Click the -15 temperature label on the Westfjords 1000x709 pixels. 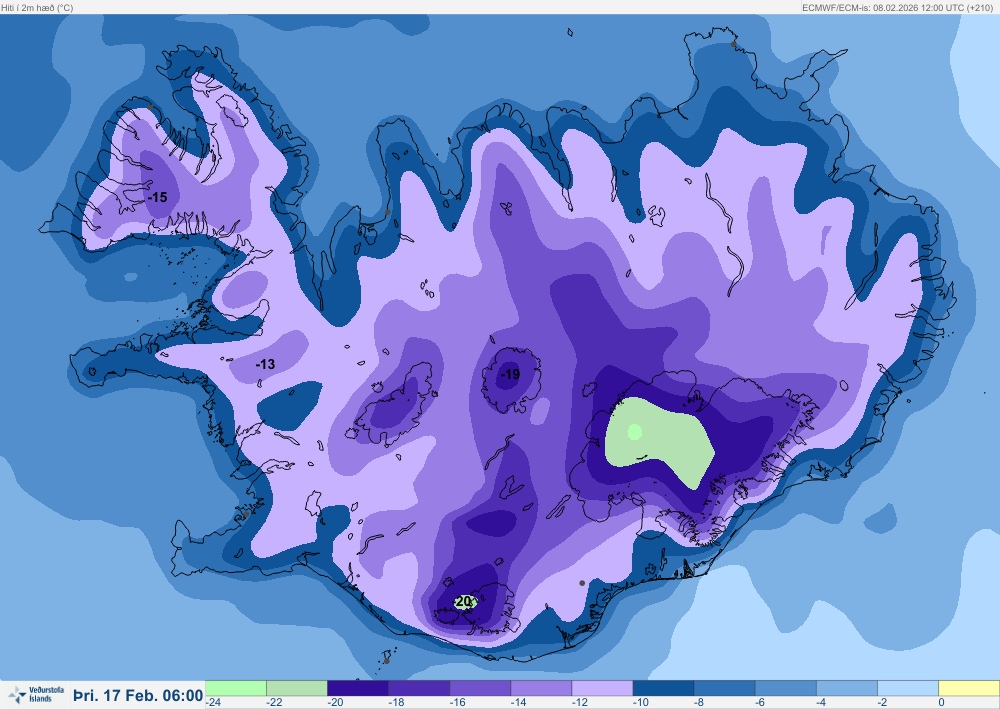[157, 198]
